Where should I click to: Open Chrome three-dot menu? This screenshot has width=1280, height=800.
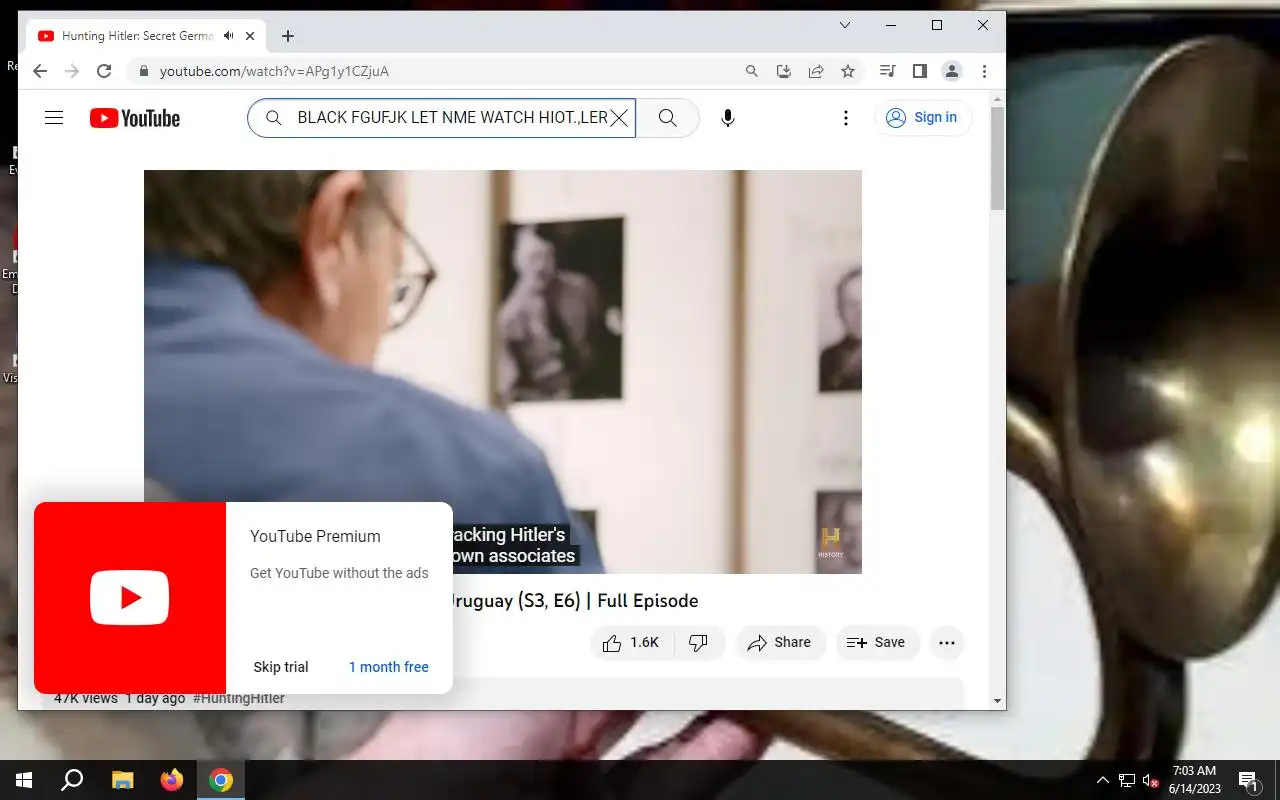(985, 71)
